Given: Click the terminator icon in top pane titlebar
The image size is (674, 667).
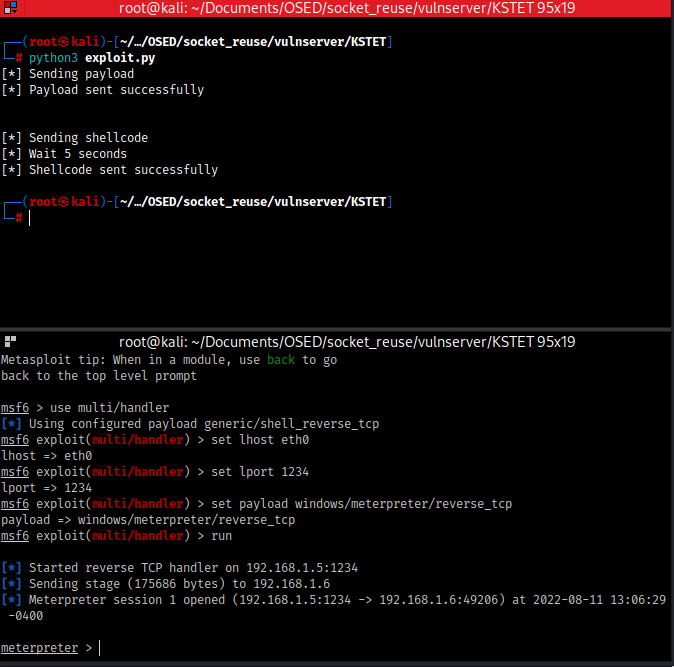Looking at the screenshot, I should 10,7.
